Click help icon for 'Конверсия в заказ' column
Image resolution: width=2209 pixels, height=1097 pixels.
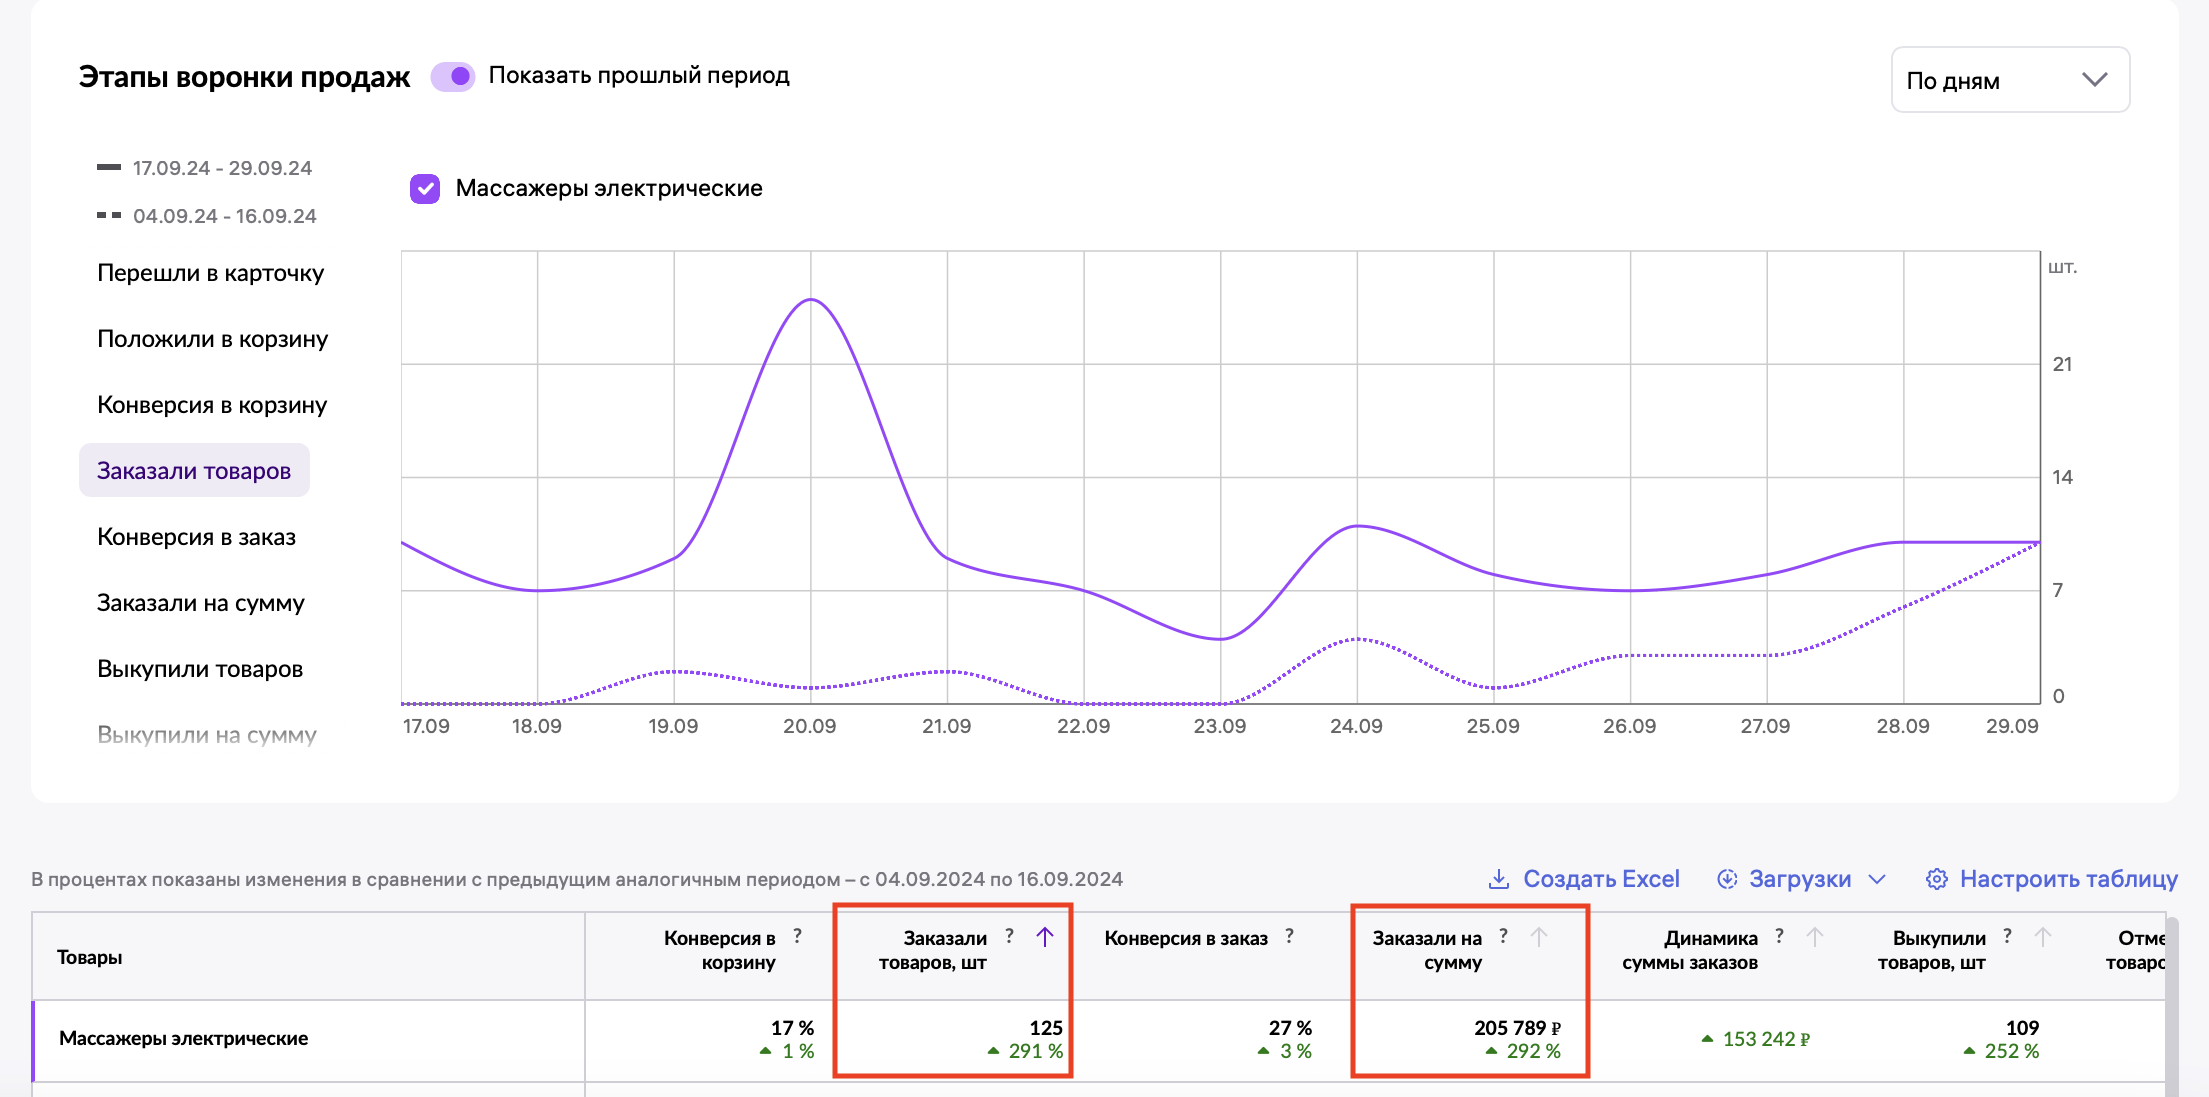(1289, 936)
